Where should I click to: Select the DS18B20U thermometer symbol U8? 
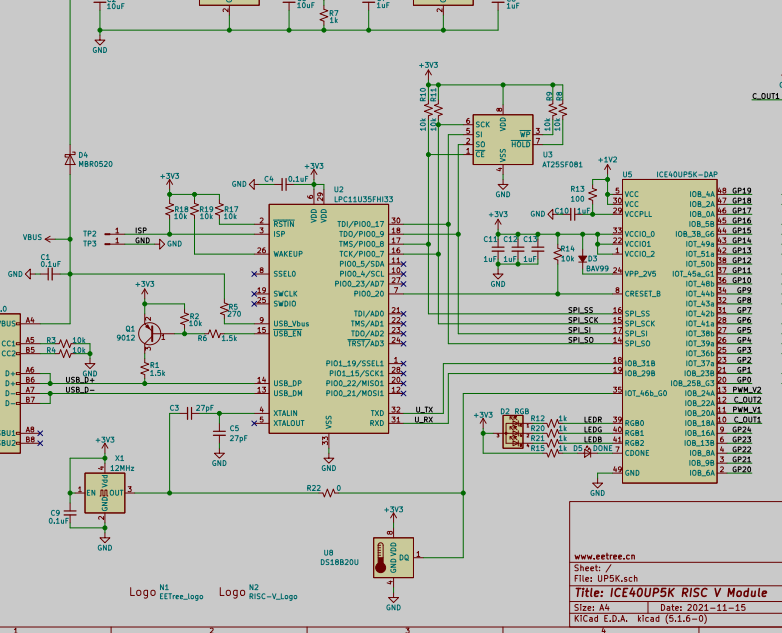click(393, 557)
